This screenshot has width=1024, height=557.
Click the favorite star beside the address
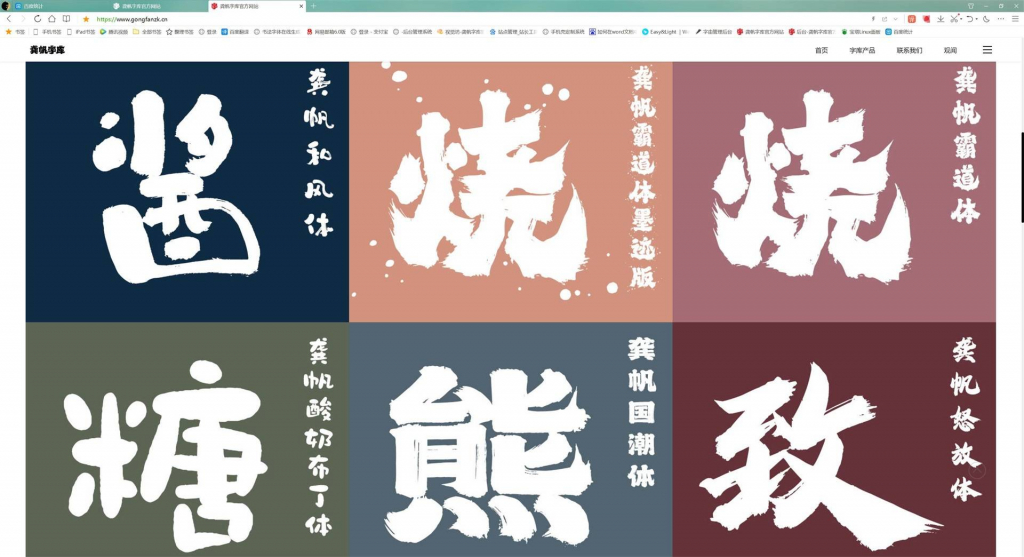(86, 19)
